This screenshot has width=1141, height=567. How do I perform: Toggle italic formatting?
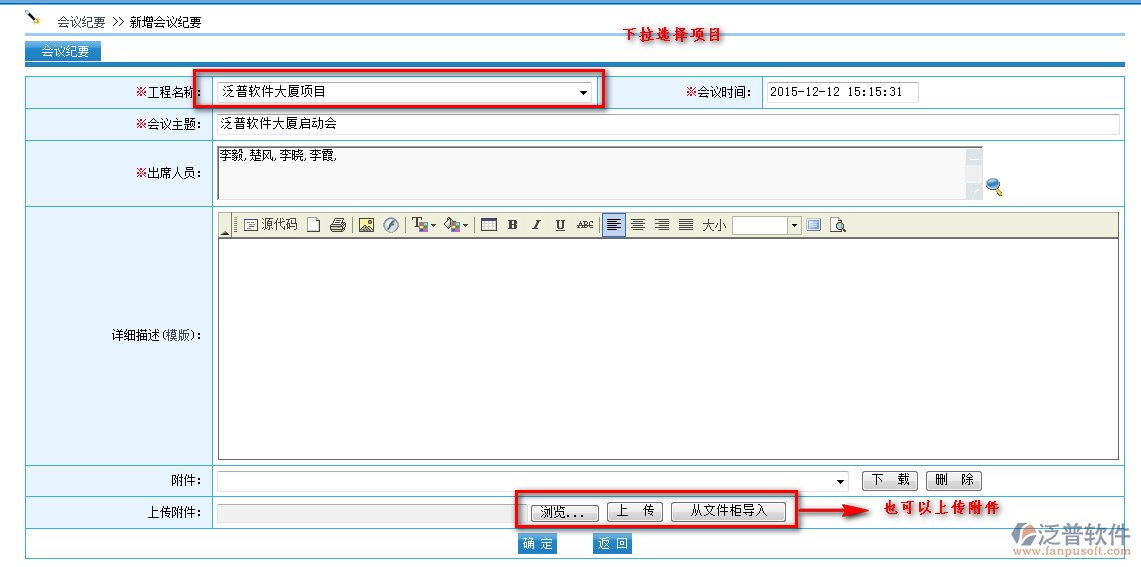pos(536,225)
